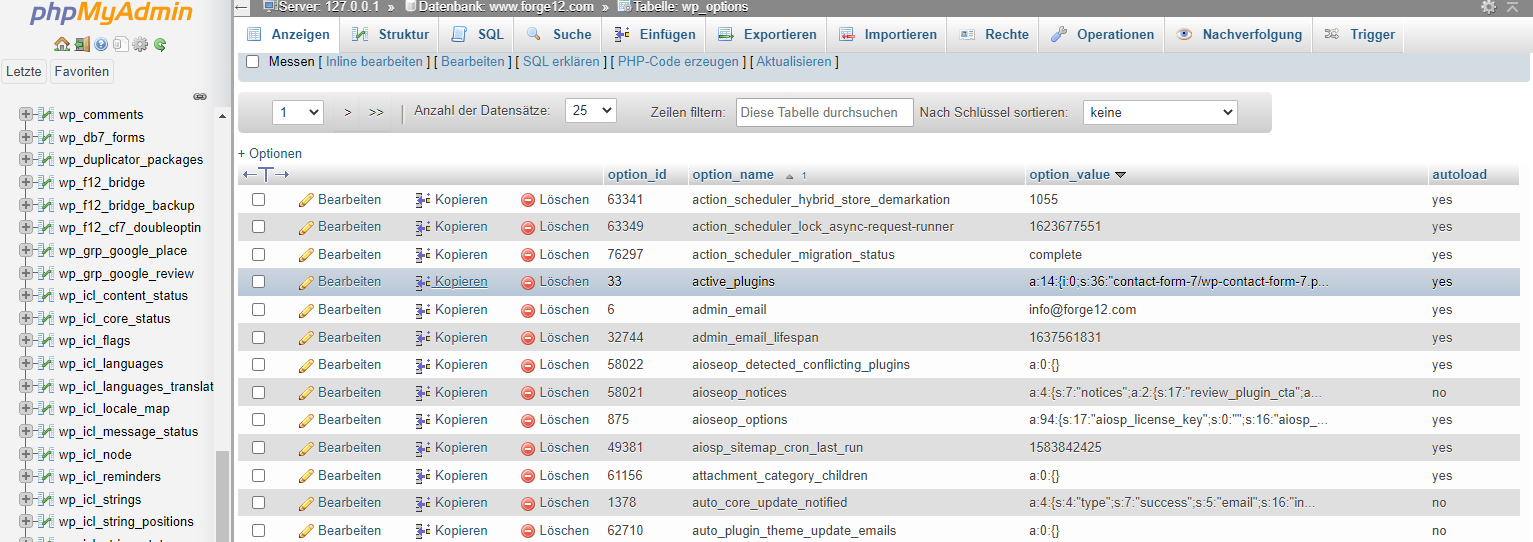Open page settings gear at top right

(x=1488, y=7)
